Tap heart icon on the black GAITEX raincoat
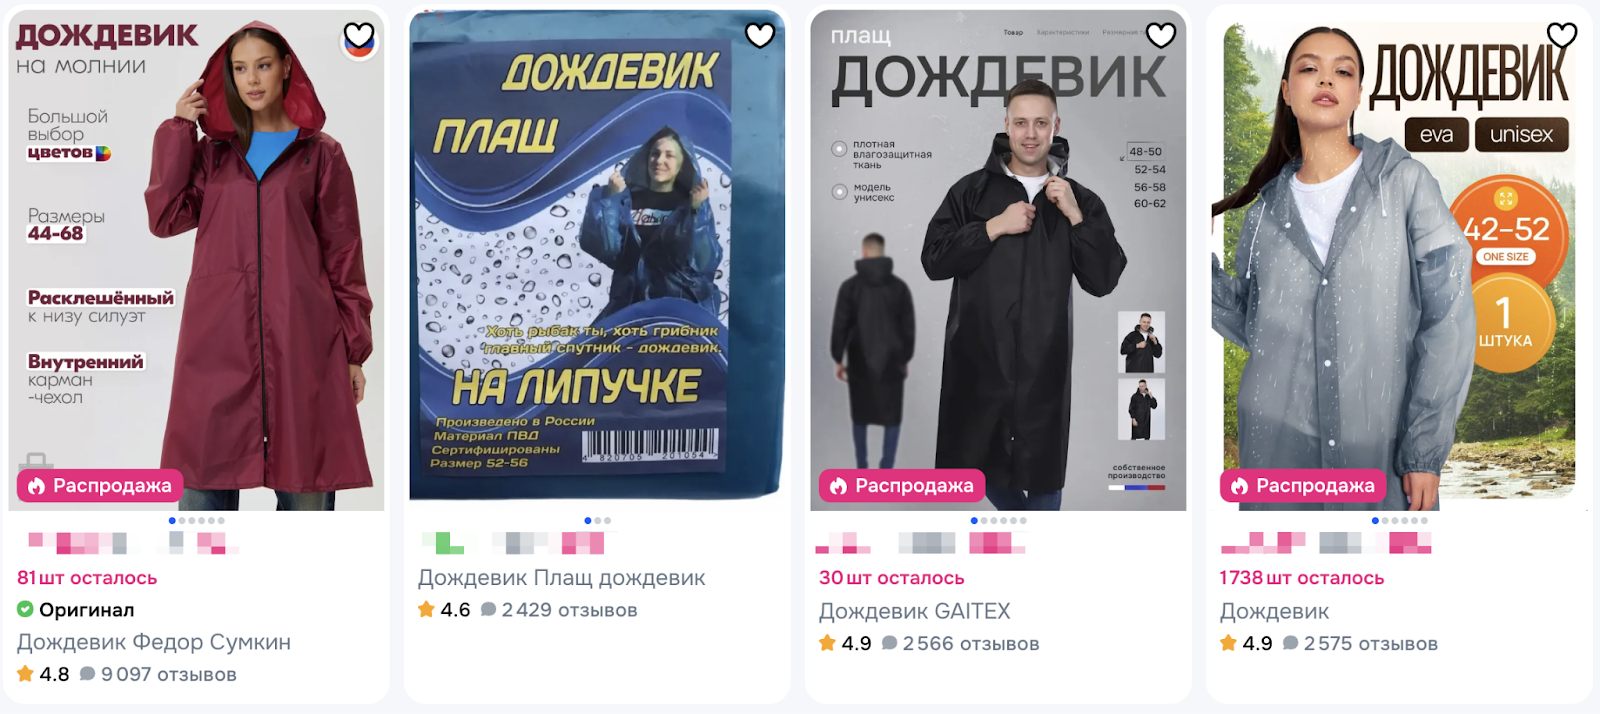This screenshot has height=714, width=1600. 1161,35
